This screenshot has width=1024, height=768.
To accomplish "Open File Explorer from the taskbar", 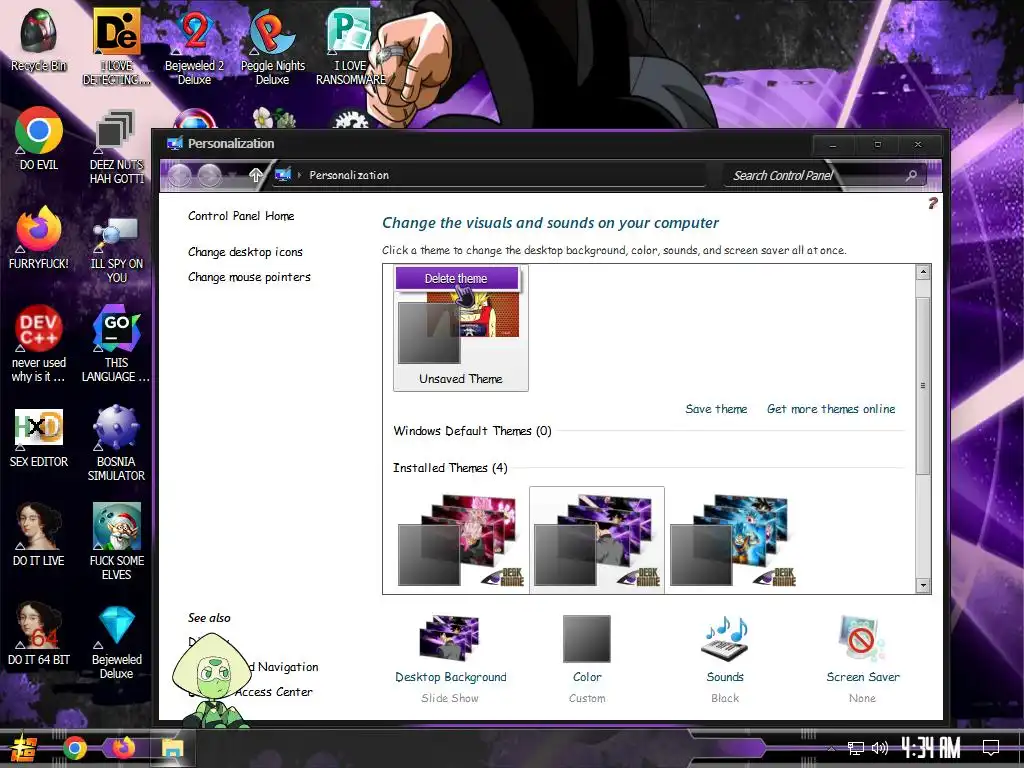I will pos(173,748).
